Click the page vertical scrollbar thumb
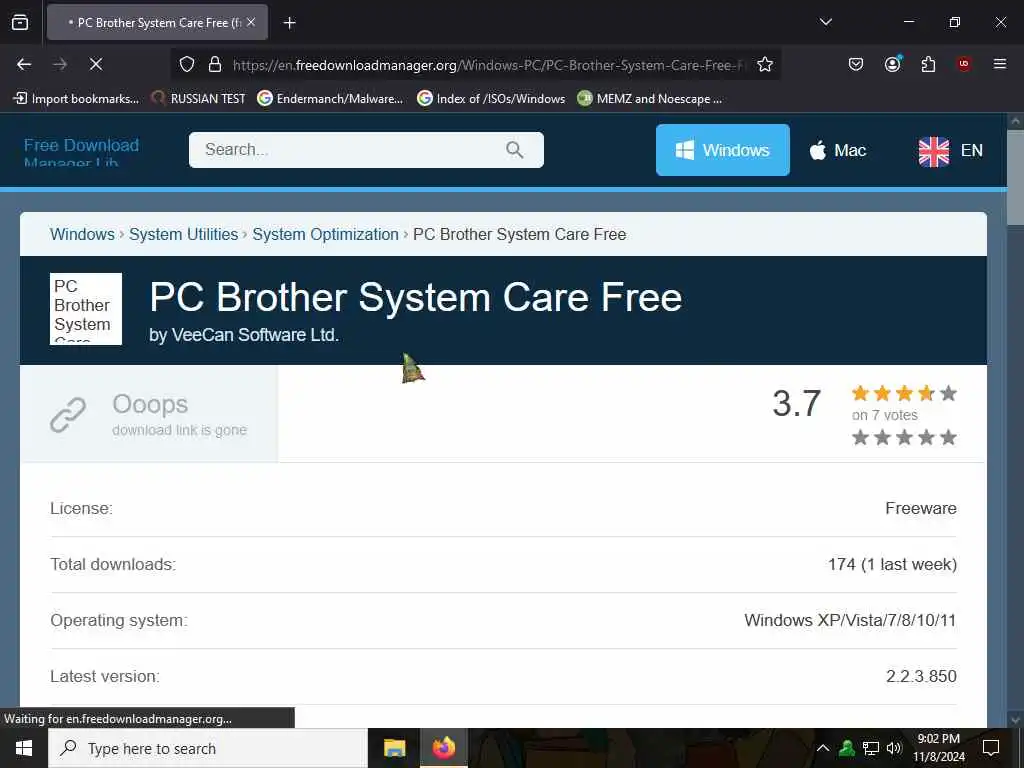The image size is (1024, 768). tap(1015, 178)
